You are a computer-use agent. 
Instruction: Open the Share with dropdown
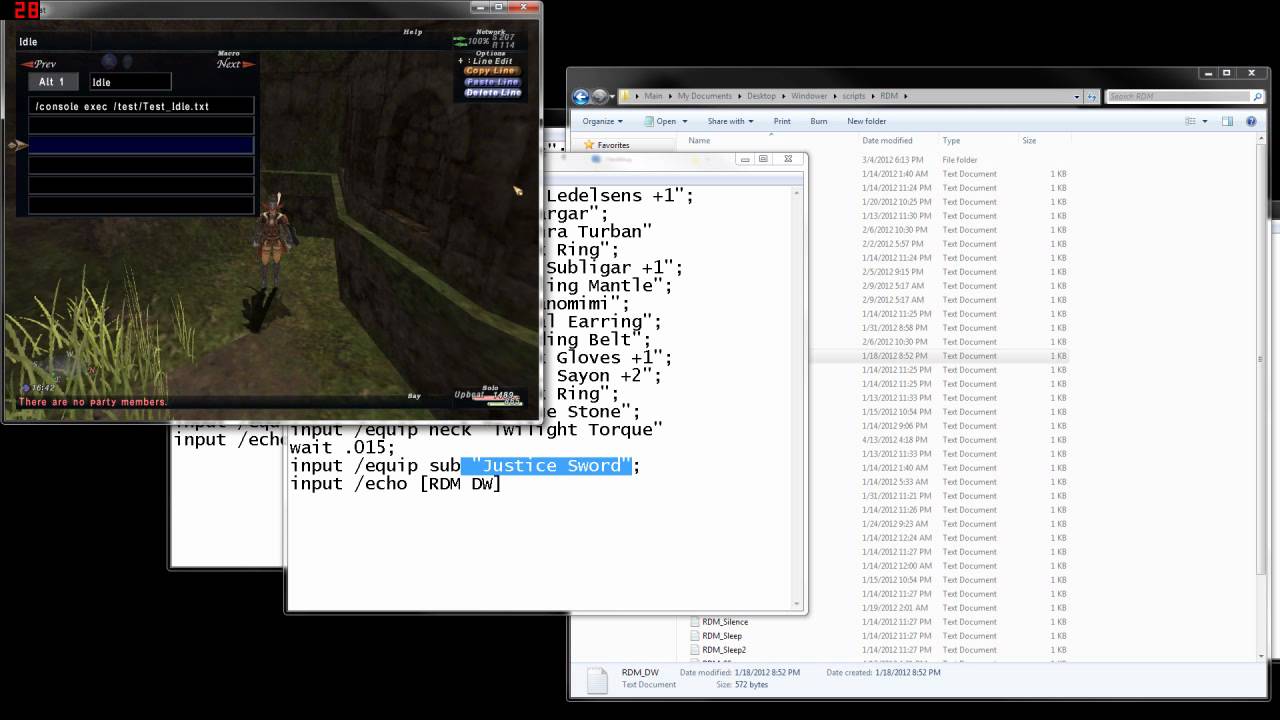point(730,121)
